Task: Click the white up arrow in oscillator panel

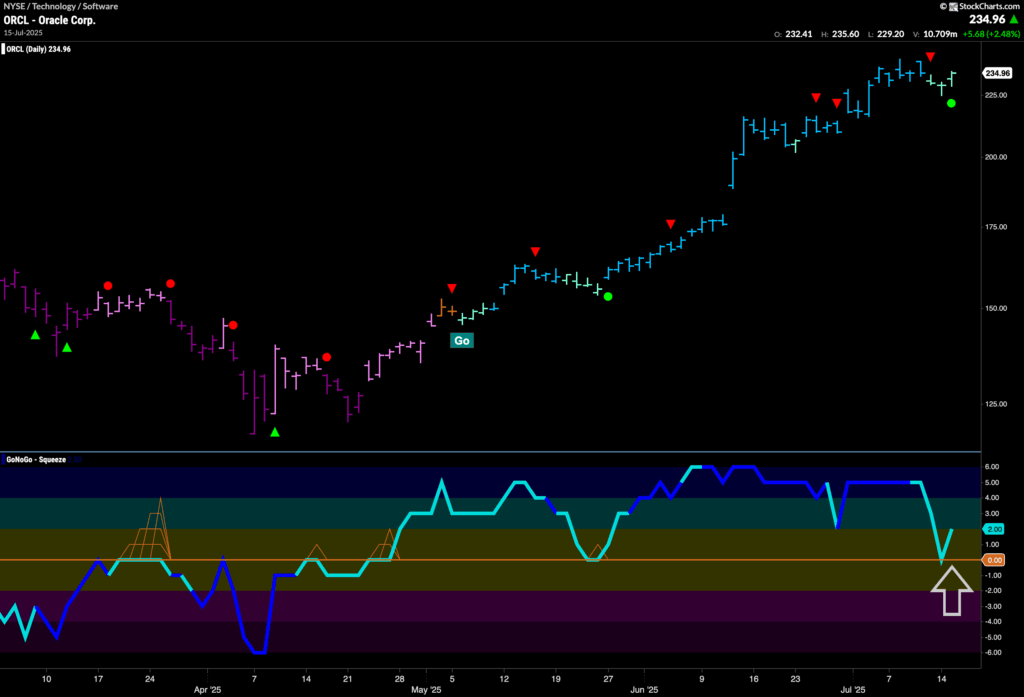Action: point(951,591)
